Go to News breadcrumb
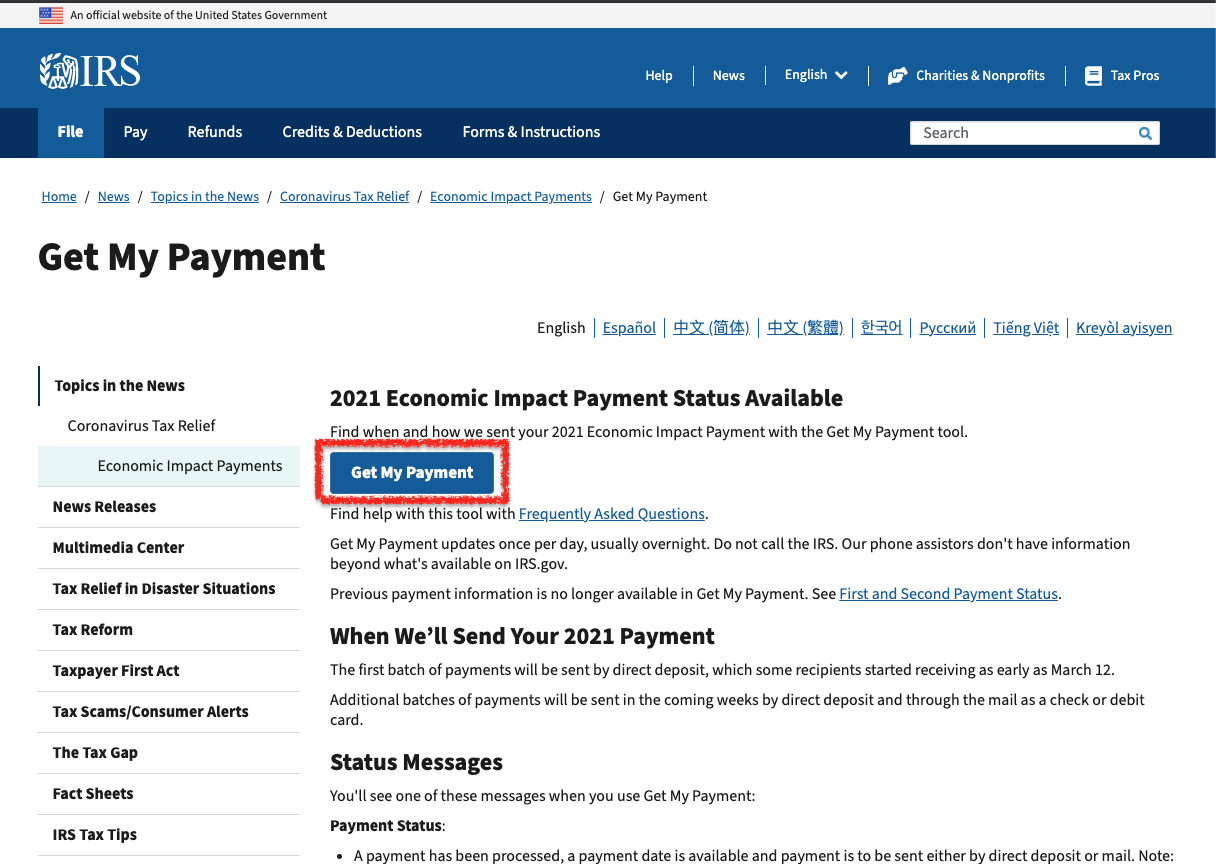The height and width of the screenshot is (864, 1216). coord(114,197)
